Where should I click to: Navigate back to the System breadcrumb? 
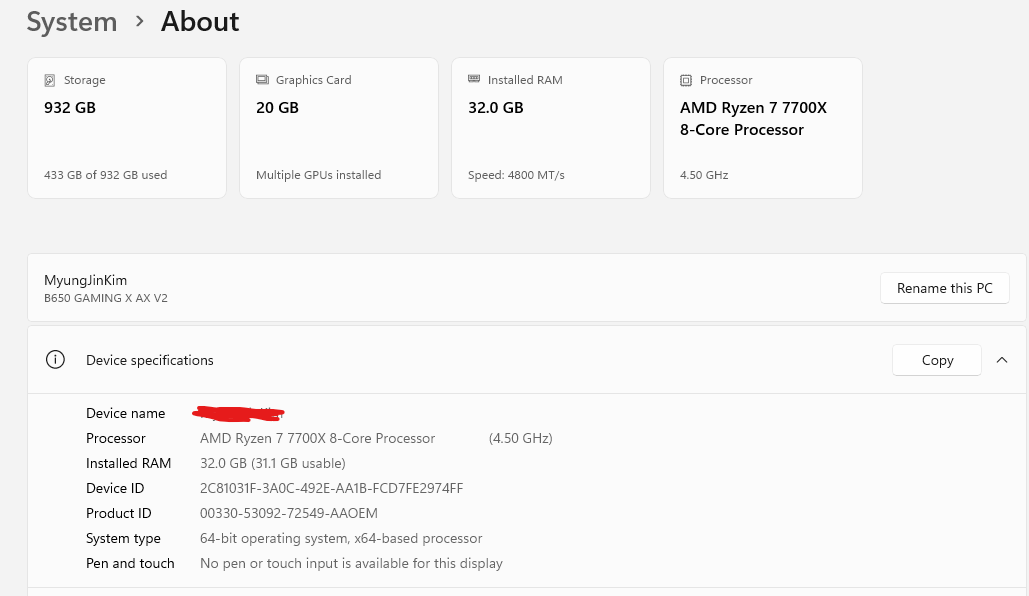[71, 22]
